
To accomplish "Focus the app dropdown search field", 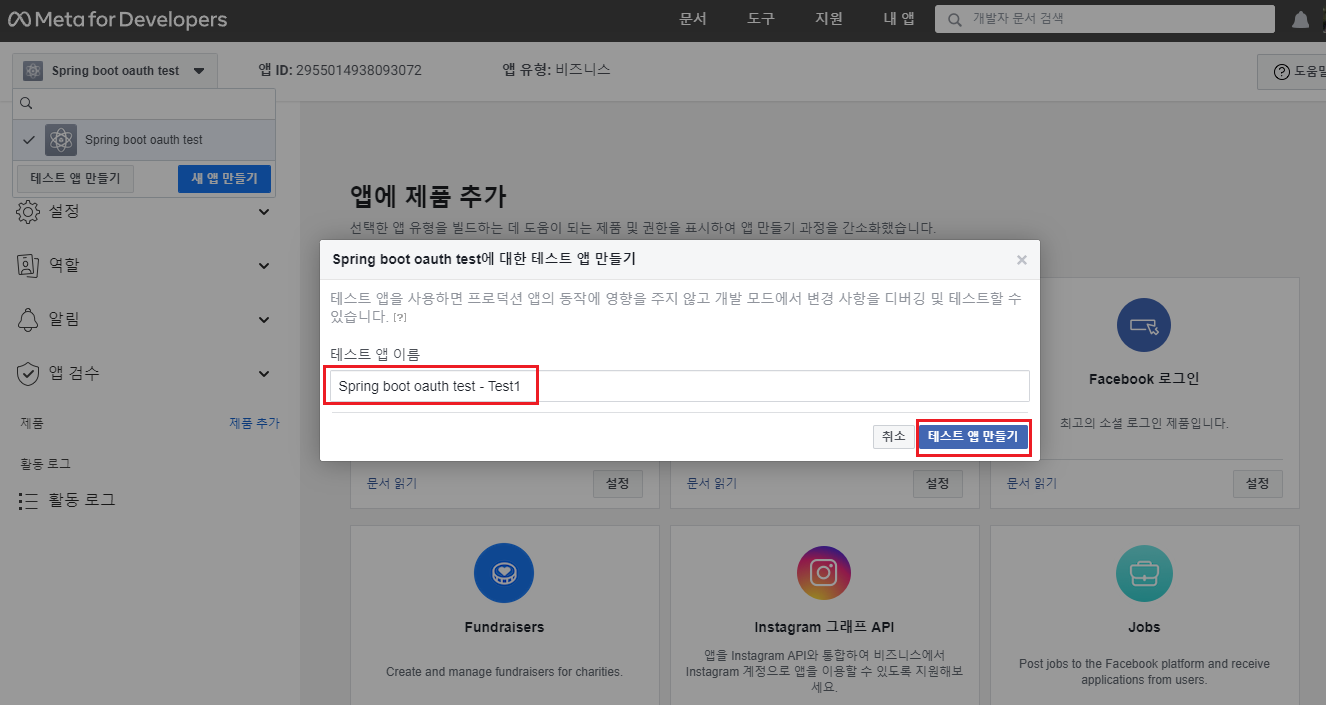I will click(144, 104).
